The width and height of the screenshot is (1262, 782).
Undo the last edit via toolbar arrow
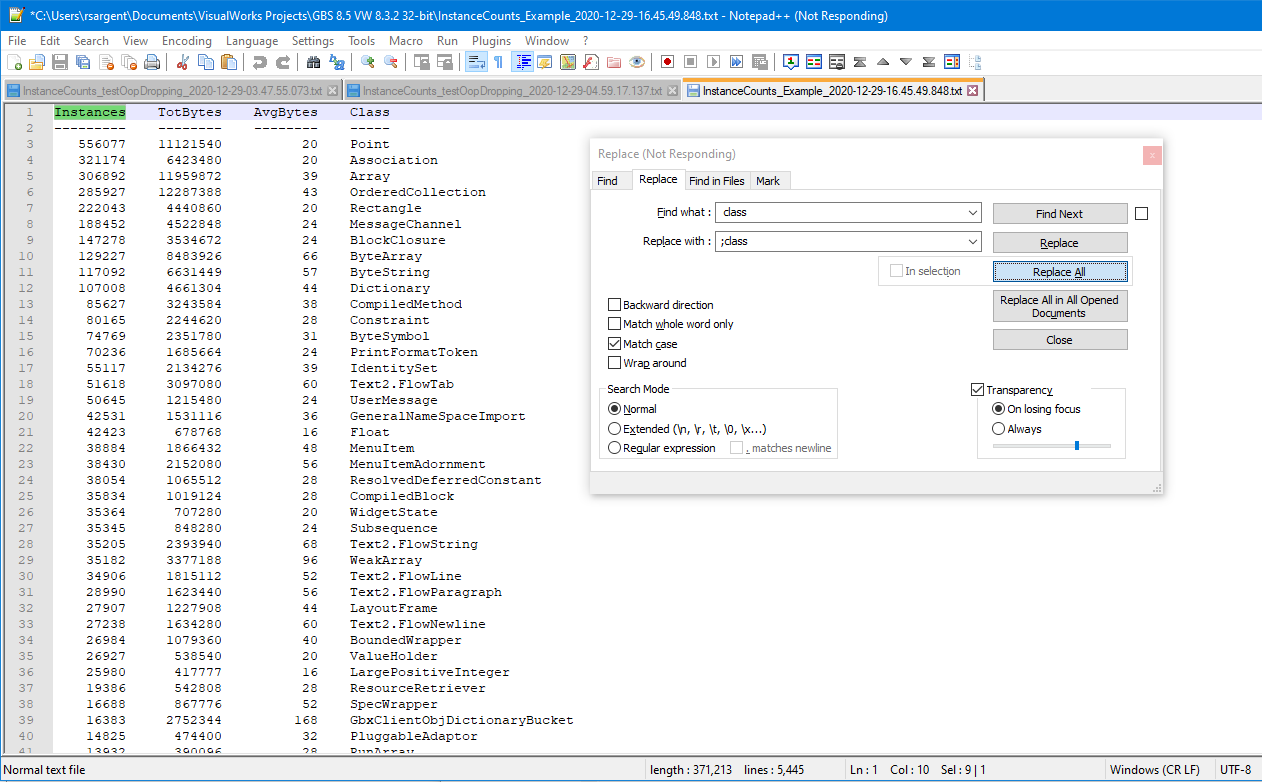click(x=258, y=61)
